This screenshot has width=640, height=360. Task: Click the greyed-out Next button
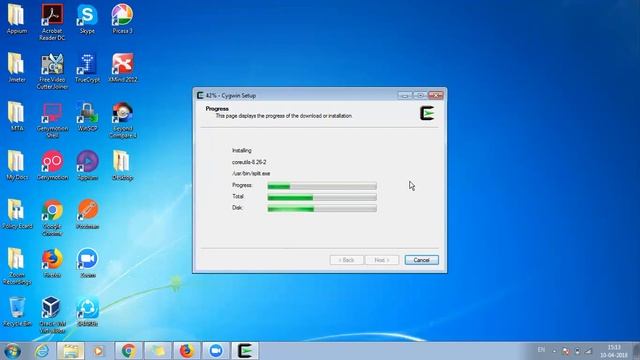(382, 260)
